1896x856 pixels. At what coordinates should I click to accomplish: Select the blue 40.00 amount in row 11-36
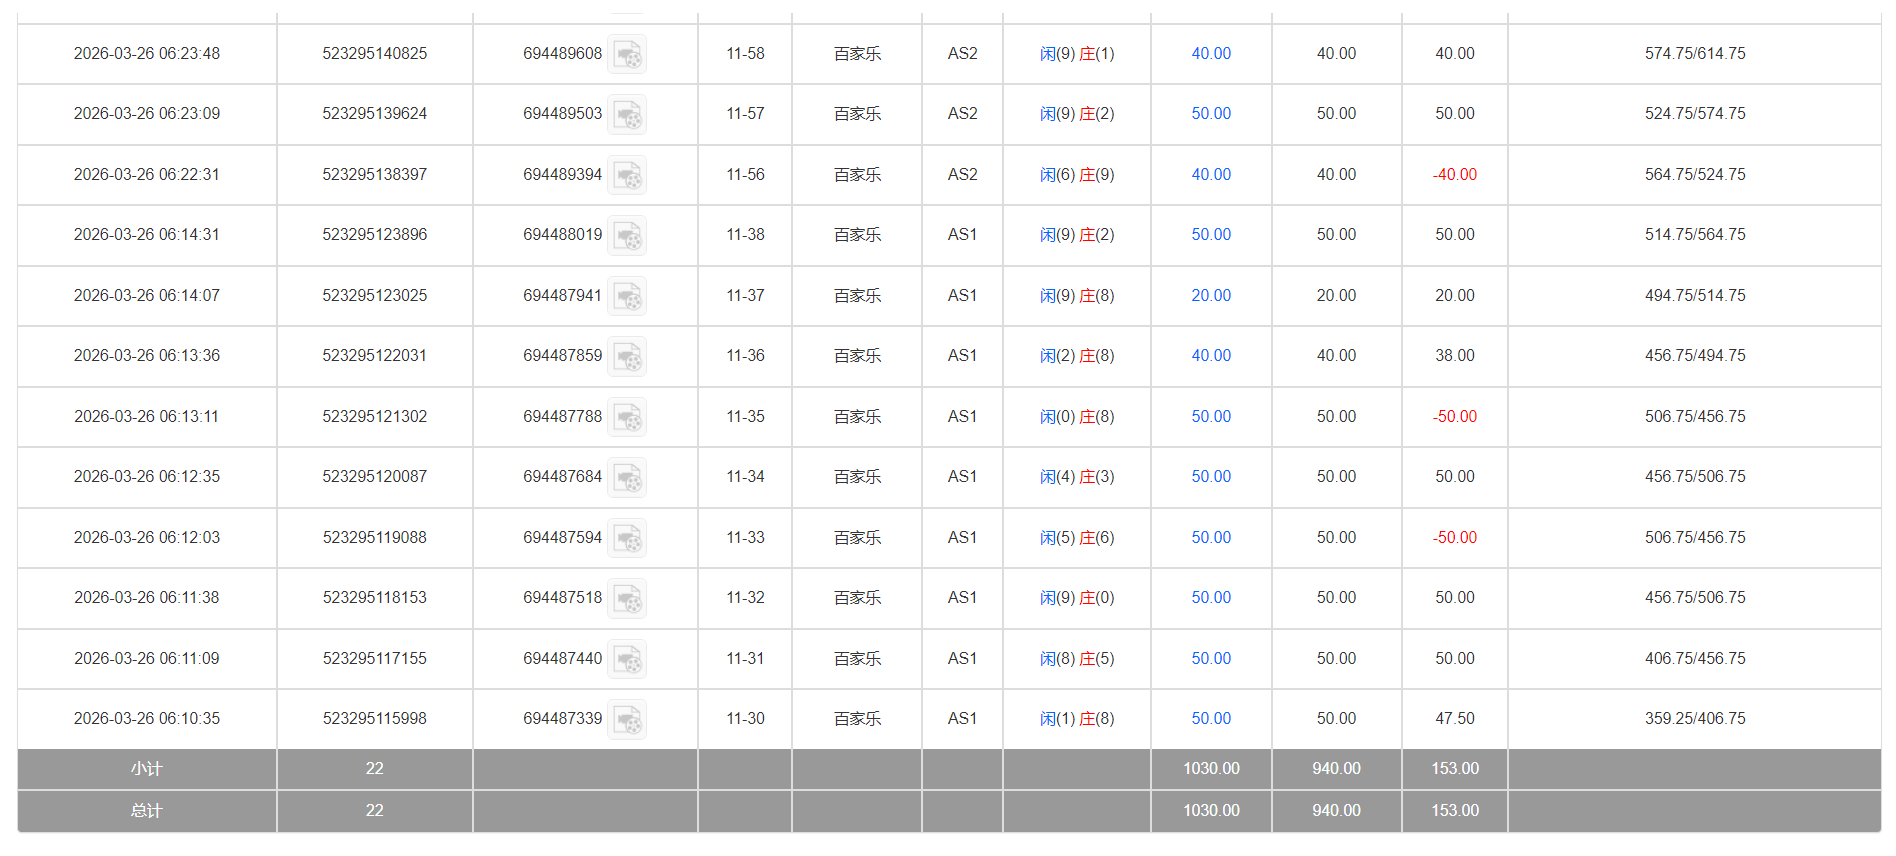tap(1210, 356)
